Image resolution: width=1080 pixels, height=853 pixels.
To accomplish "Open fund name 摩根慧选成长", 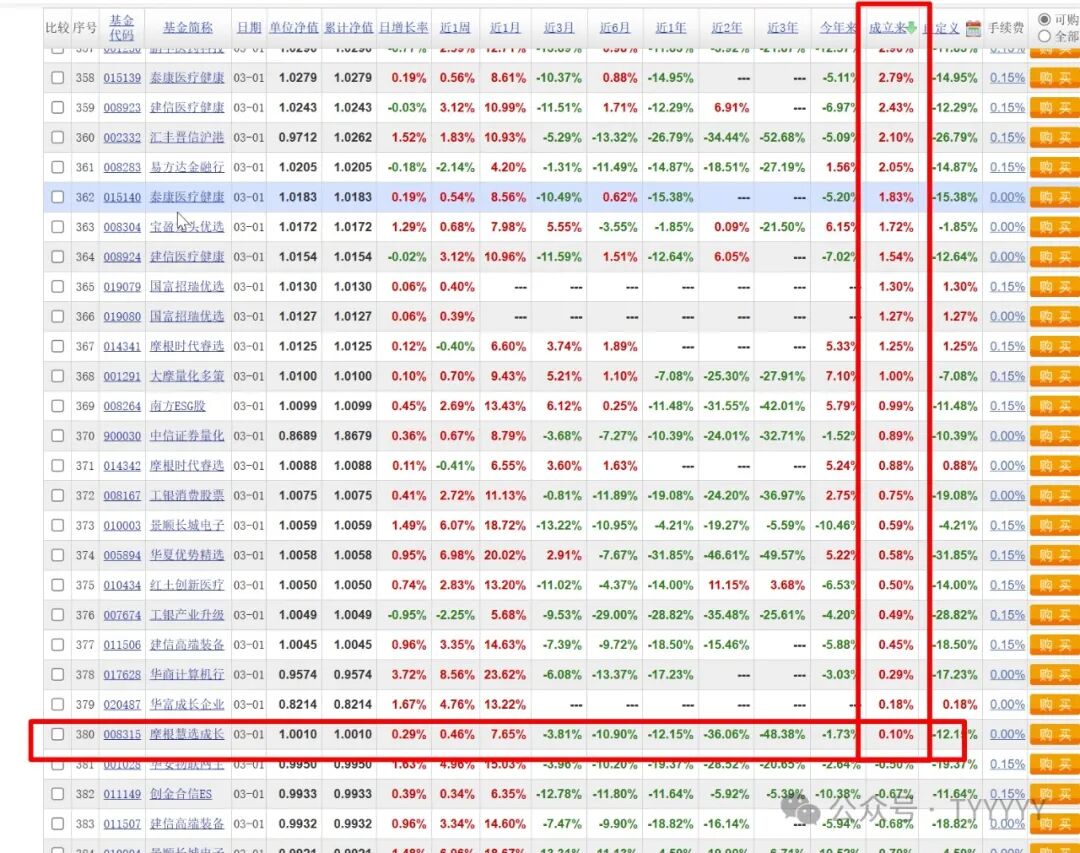I will [187, 734].
